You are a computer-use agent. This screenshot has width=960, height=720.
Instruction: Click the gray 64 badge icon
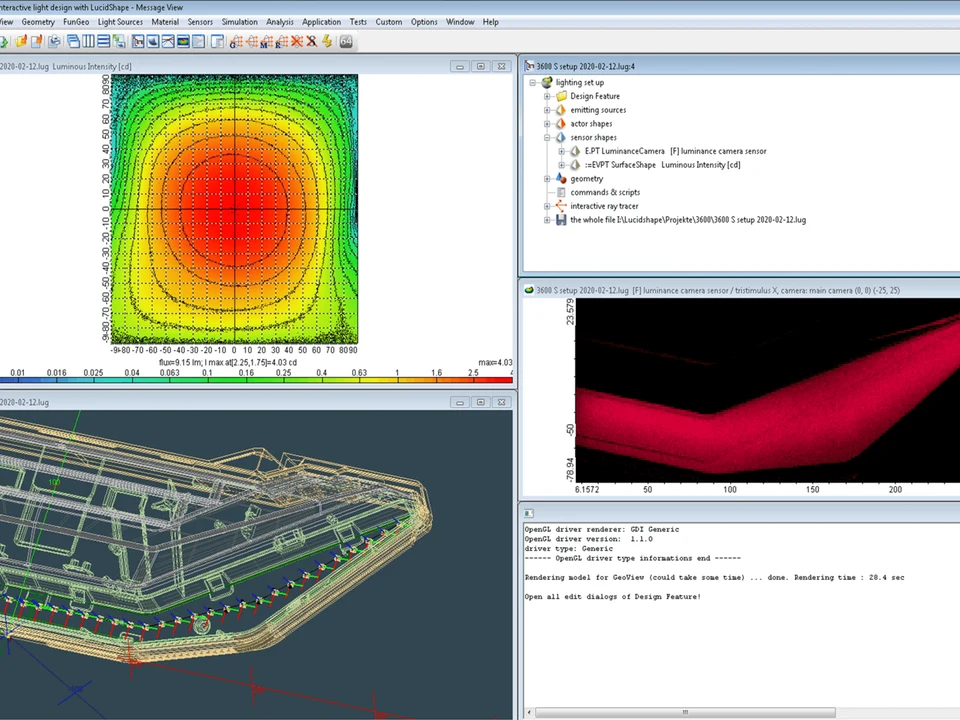click(346, 41)
